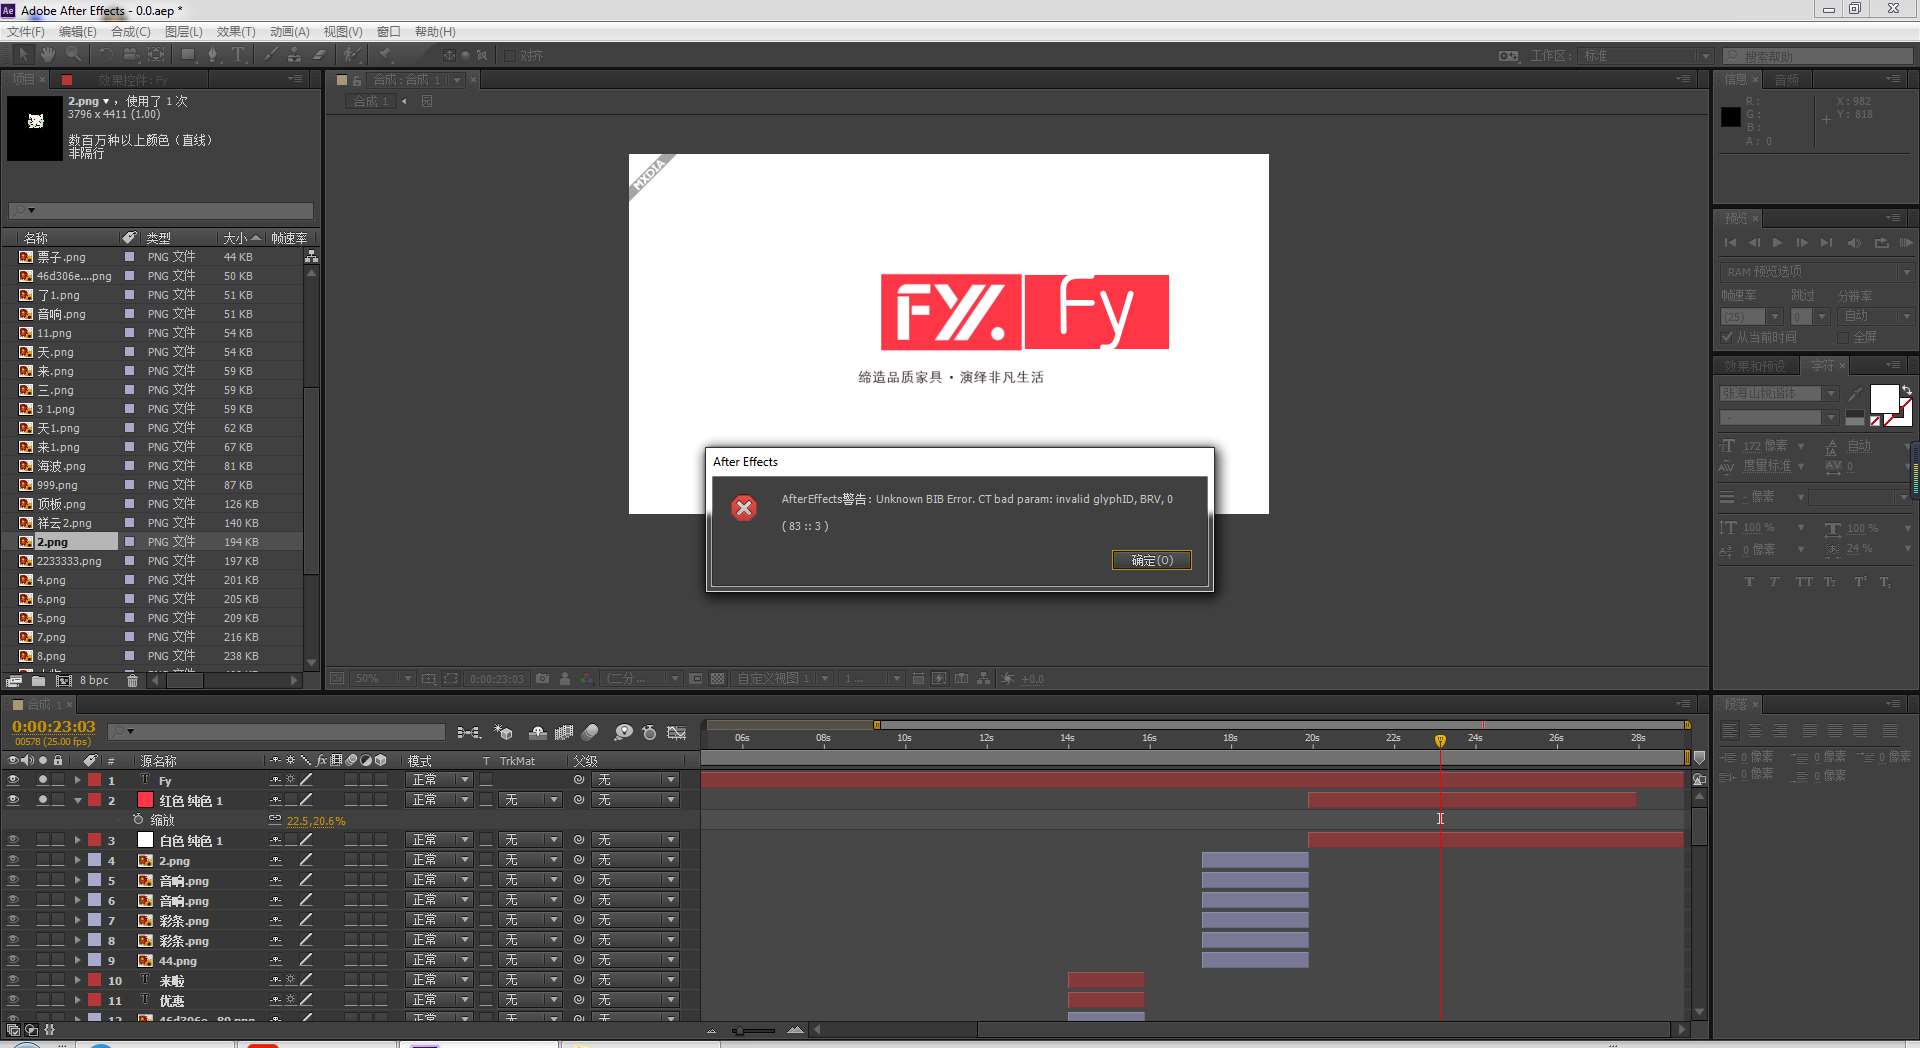The height and width of the screenshot is (1048, 1920).
Task: Select the Pen tool
Action: pyautogui.click(x=212, y=55)
